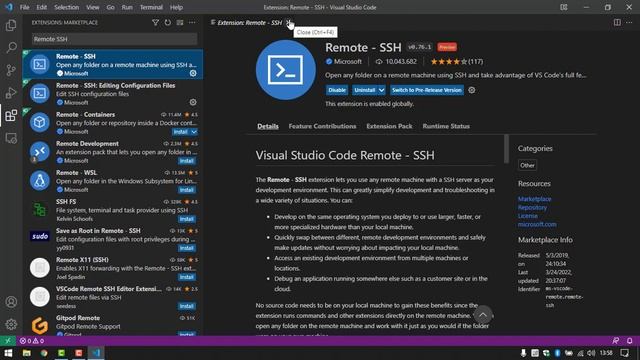Image resolution: width=640 pixels, height=360 pixels.
Task: Open remote window indicator in status bar
Action: (x=8, y=340)
